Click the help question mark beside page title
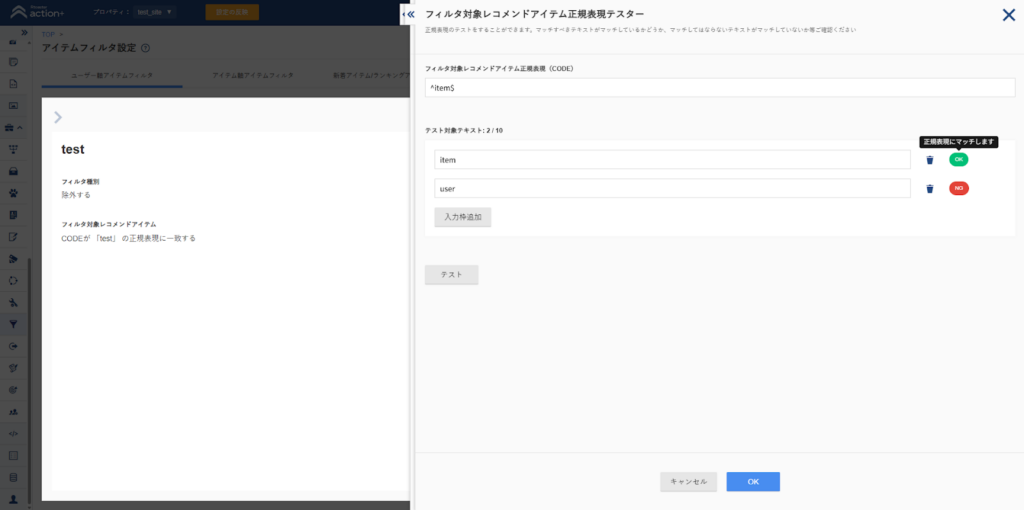The width and height of the screenshot is (1024, 510). [x=146, y=48]
